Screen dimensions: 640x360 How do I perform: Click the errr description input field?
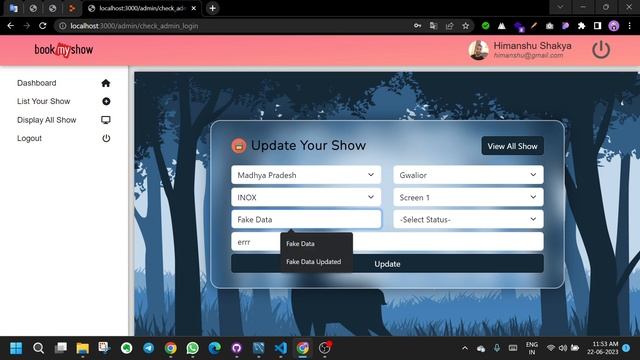pos(387,242)
